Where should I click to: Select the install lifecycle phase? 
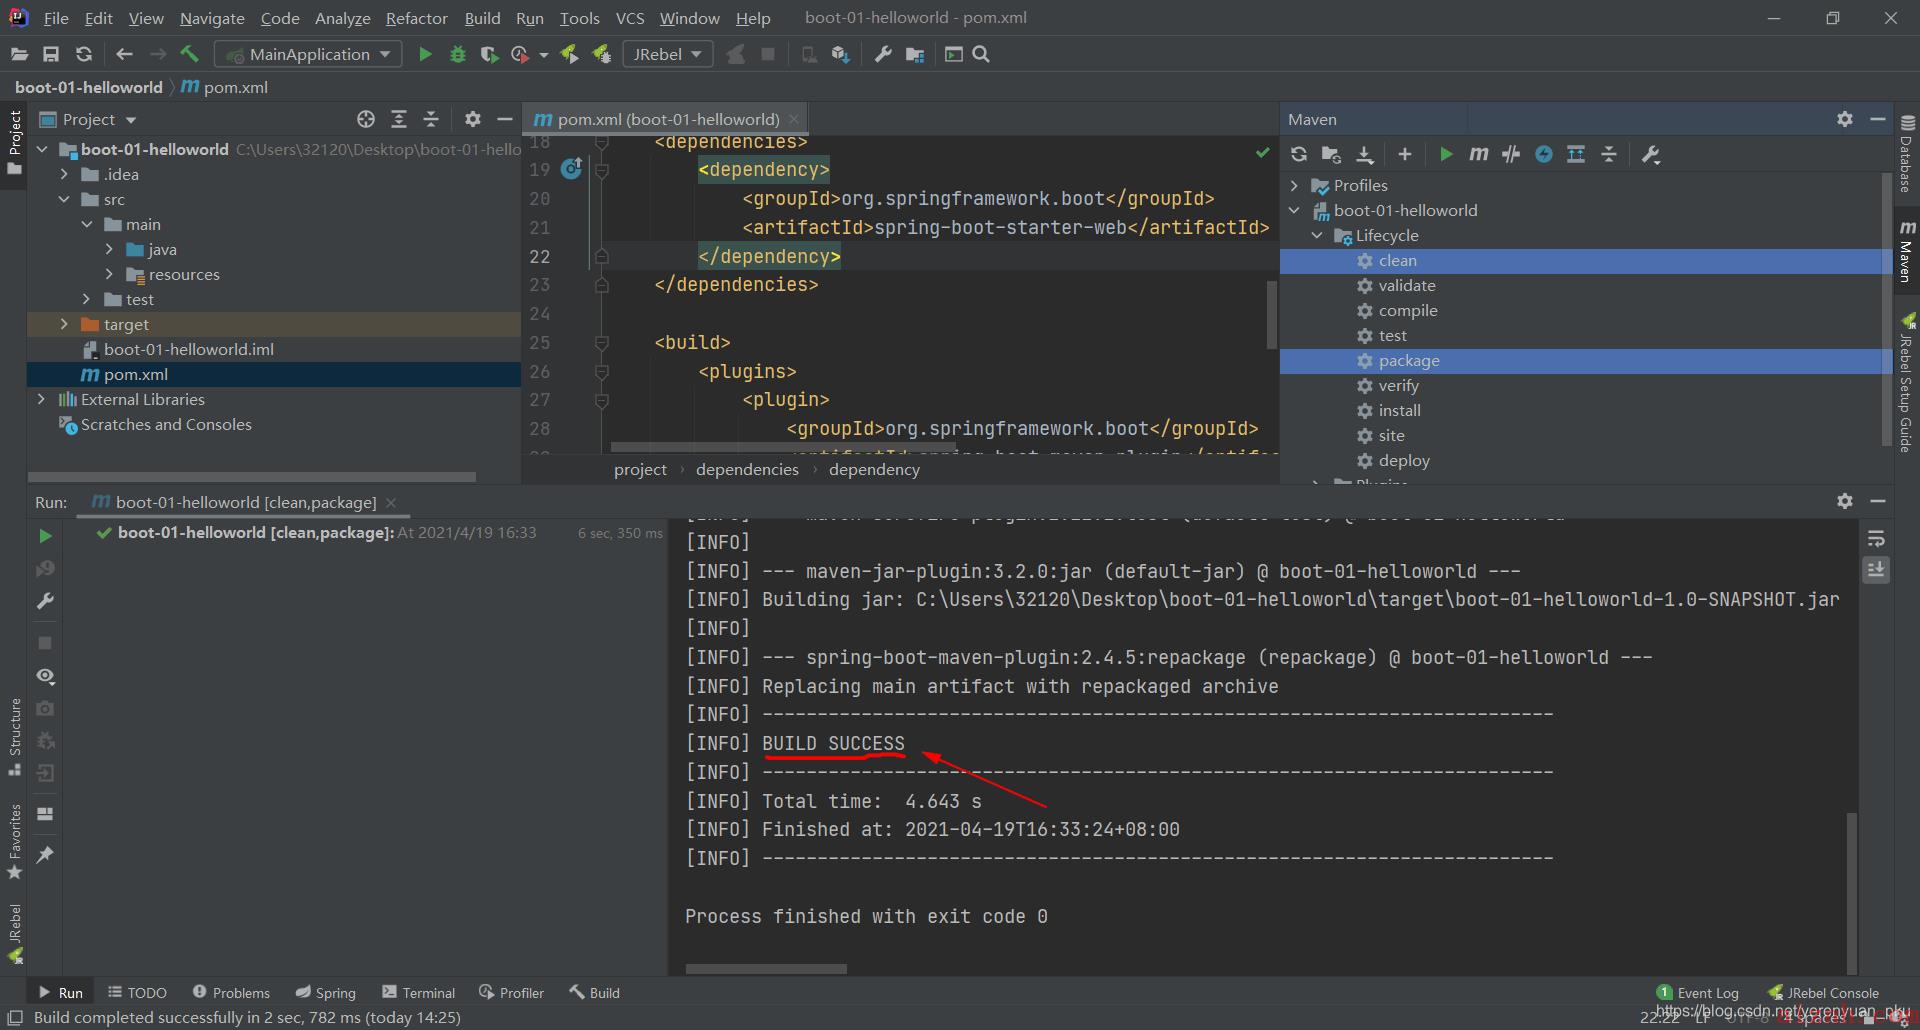pos(1400,410)
